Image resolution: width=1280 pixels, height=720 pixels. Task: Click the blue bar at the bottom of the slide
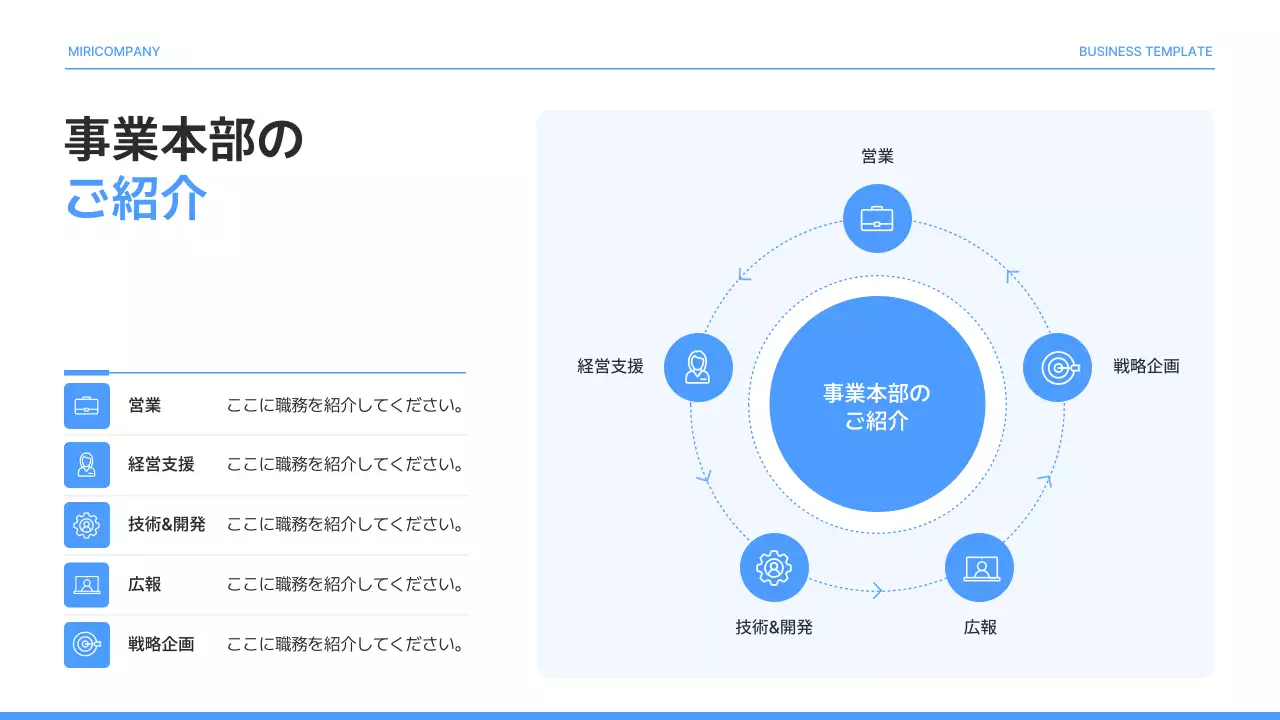[x=640, y=714]
